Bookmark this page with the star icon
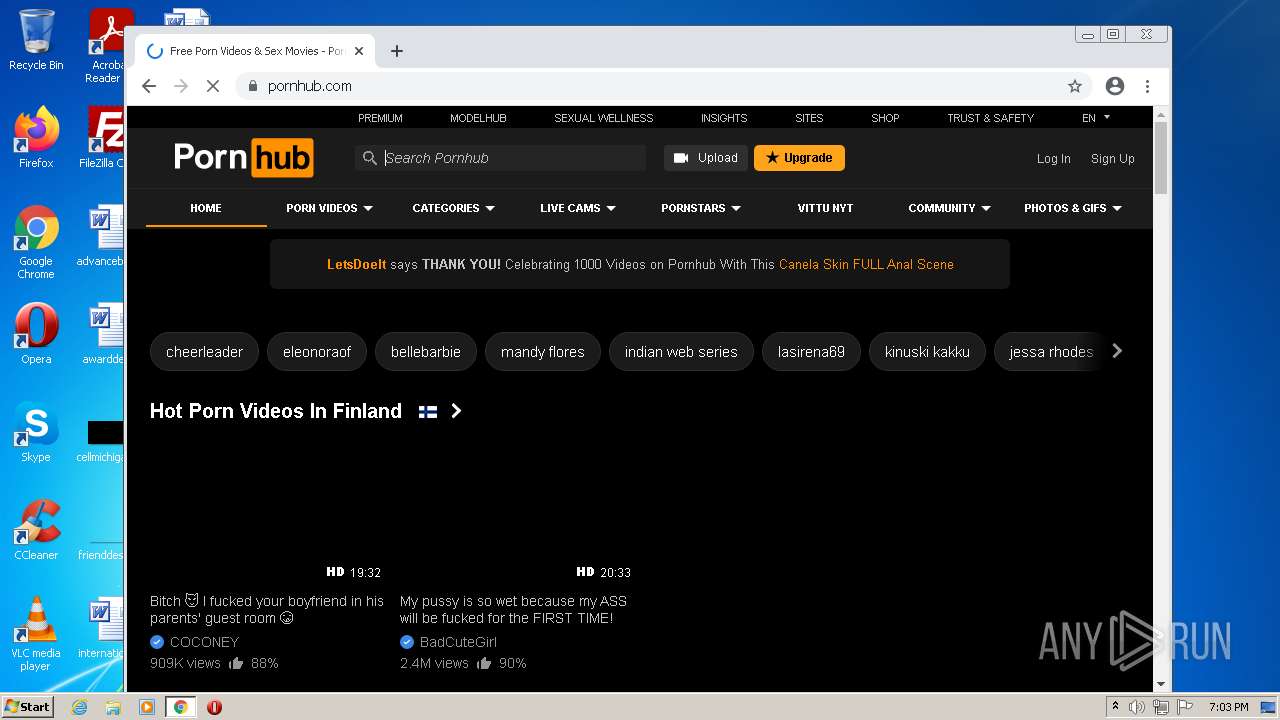 (x=1075, y=86)
